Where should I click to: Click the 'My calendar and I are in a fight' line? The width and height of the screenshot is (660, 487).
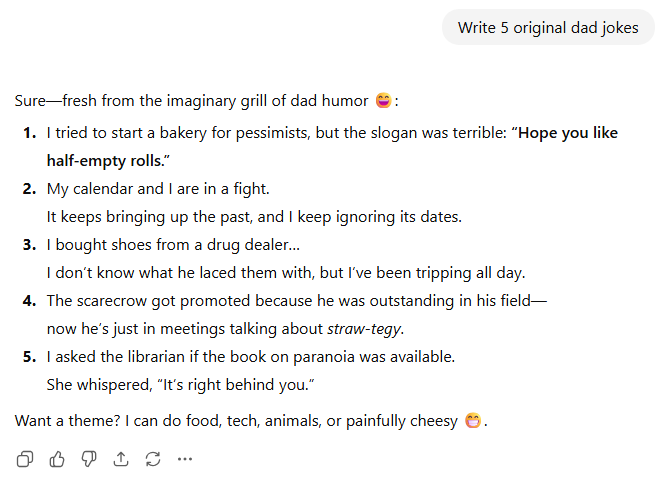(158, 188)
